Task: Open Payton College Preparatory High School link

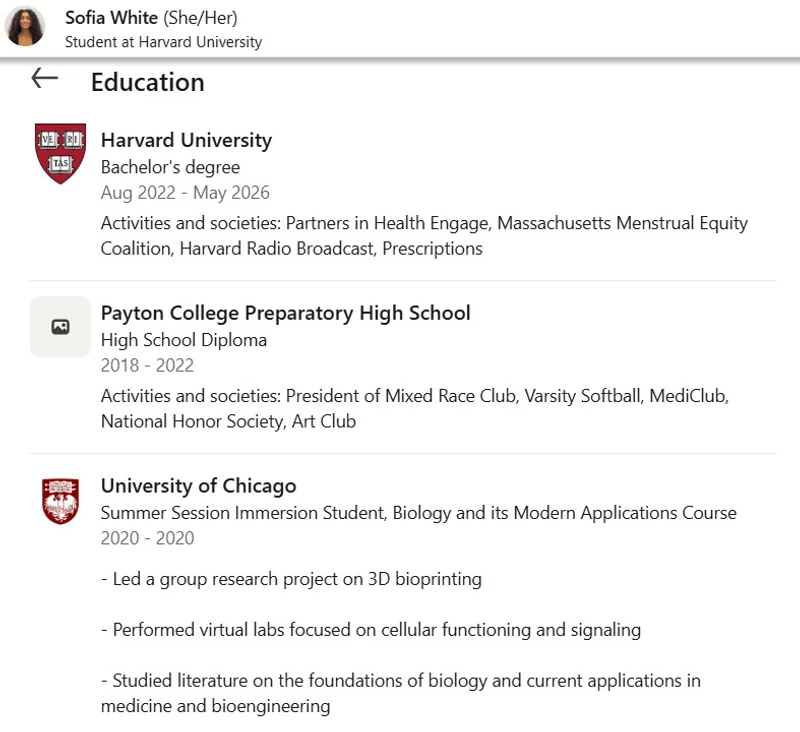Action: point(285,313)
